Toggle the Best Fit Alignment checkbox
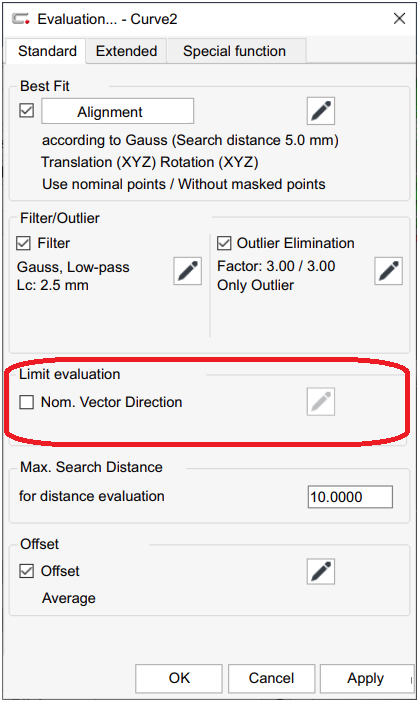418x702 pixels. coord(26,110)
